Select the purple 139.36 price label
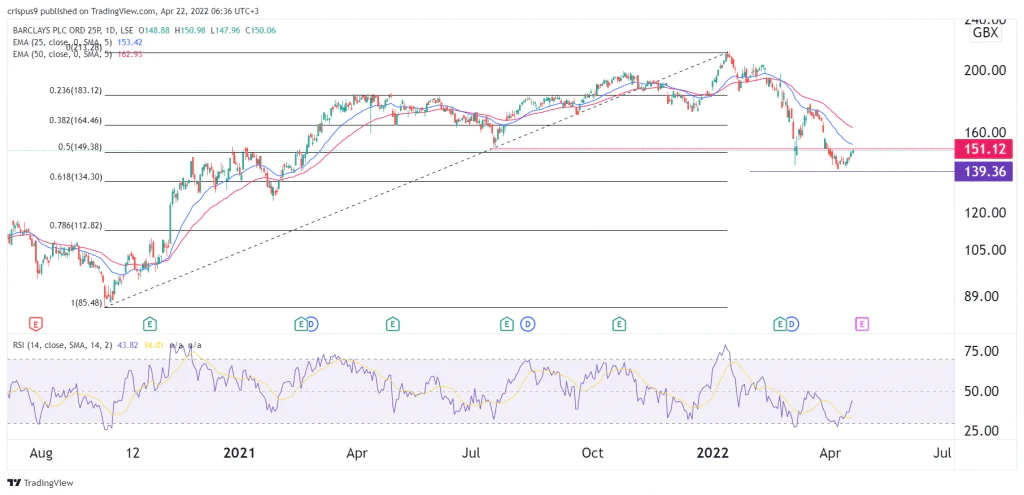 click(x=984, y=171)
